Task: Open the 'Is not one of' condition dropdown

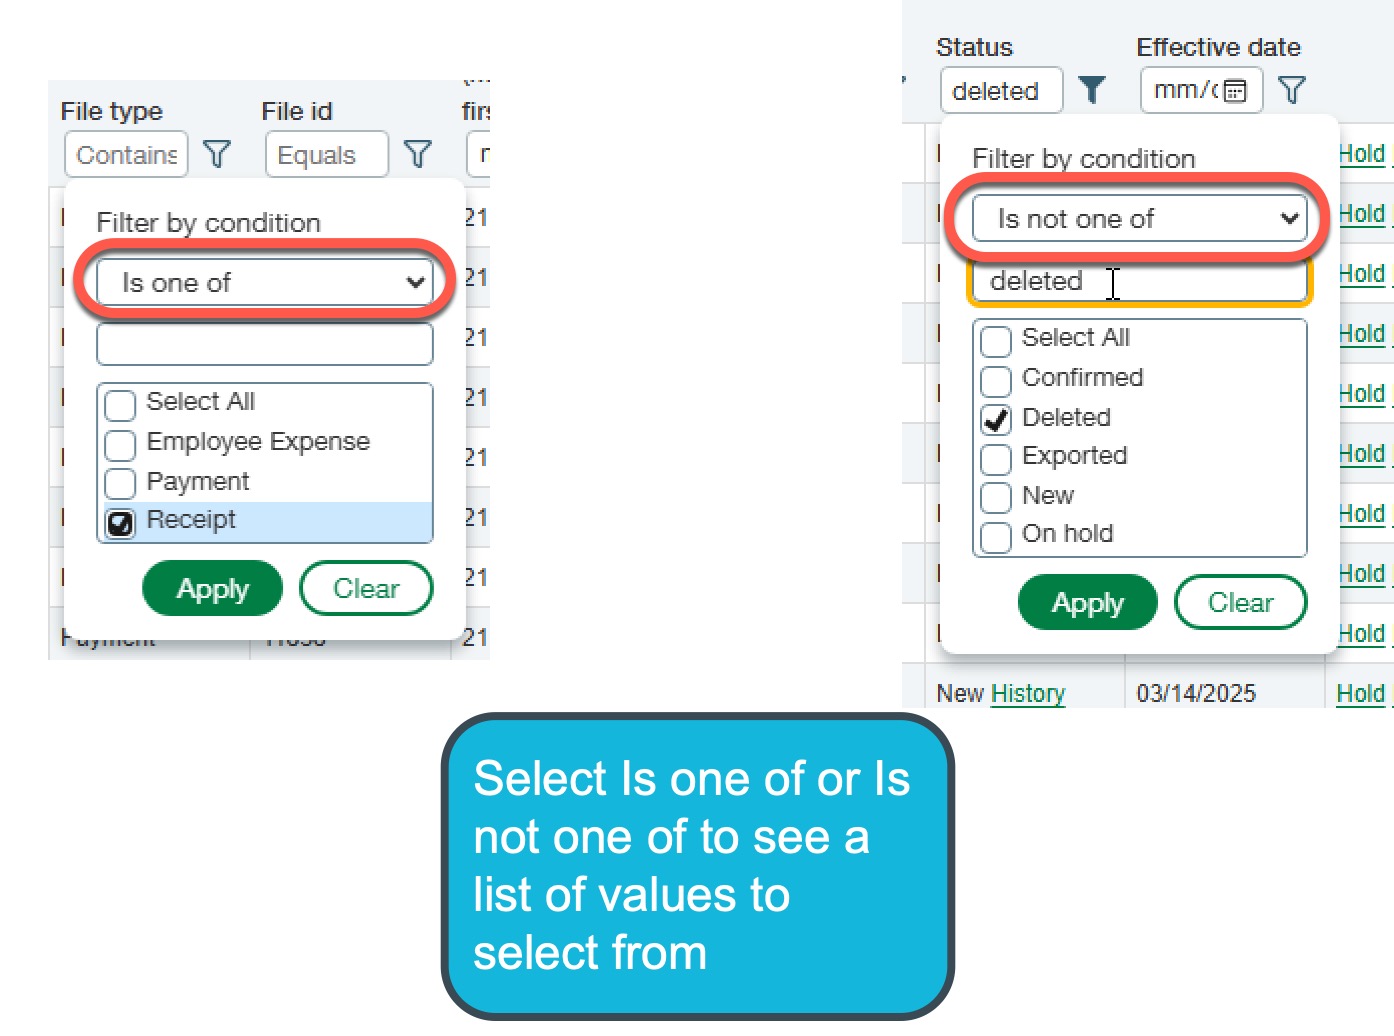Action: [x=1140, y=219]
